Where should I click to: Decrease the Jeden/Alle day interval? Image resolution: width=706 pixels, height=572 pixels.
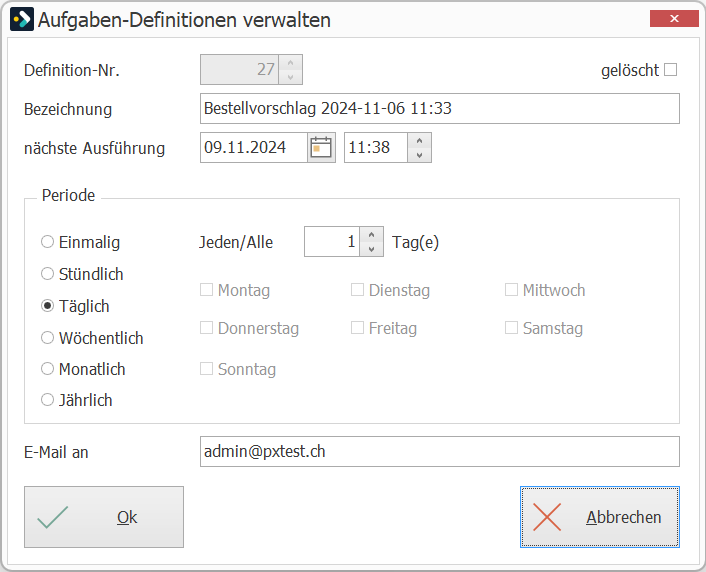(x=371, y=249)
